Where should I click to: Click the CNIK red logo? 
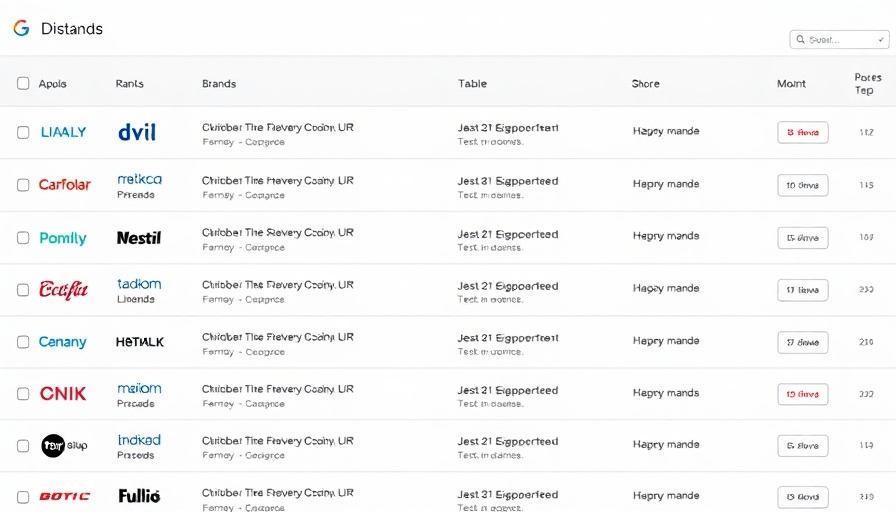click(62, 394)
